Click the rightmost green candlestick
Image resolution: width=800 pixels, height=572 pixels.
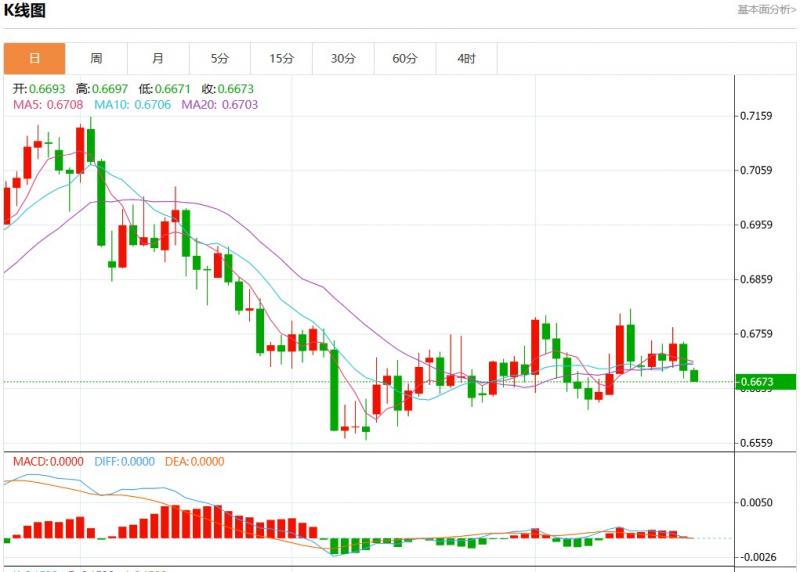click(x=694, y=375)
